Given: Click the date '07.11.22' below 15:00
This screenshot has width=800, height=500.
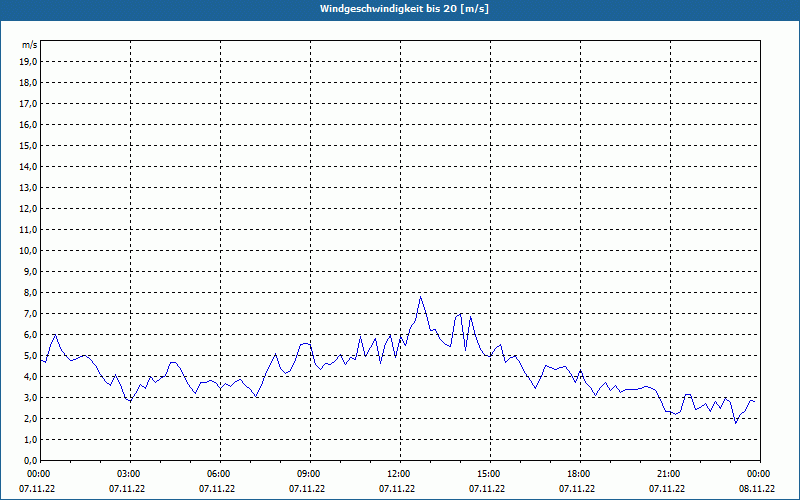Looking at the screenshot, I should click(487, 489).
